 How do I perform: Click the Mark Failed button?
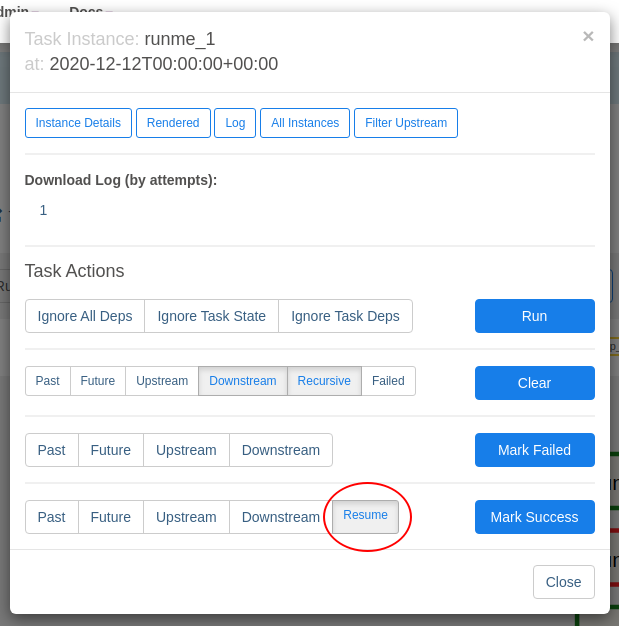pos(535,450)
